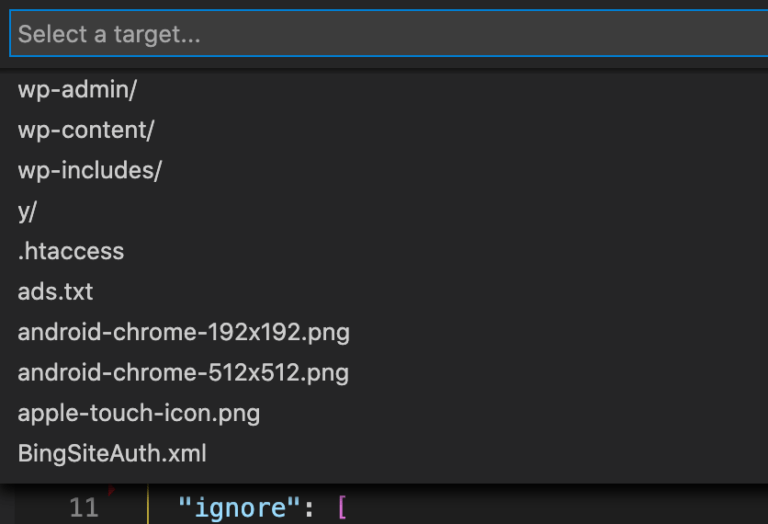Select ads.txt in the list
Screen dimensions: 768x524
tap(55, 292)
